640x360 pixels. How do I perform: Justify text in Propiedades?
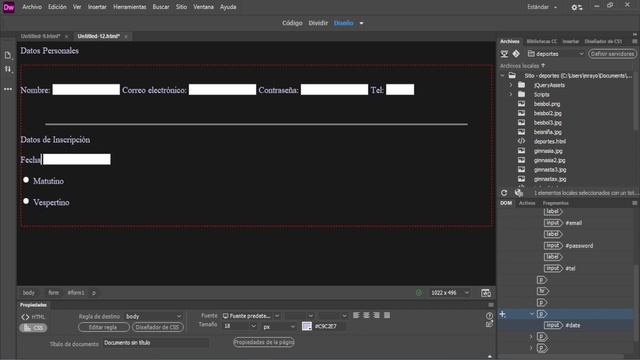[387, 315]
